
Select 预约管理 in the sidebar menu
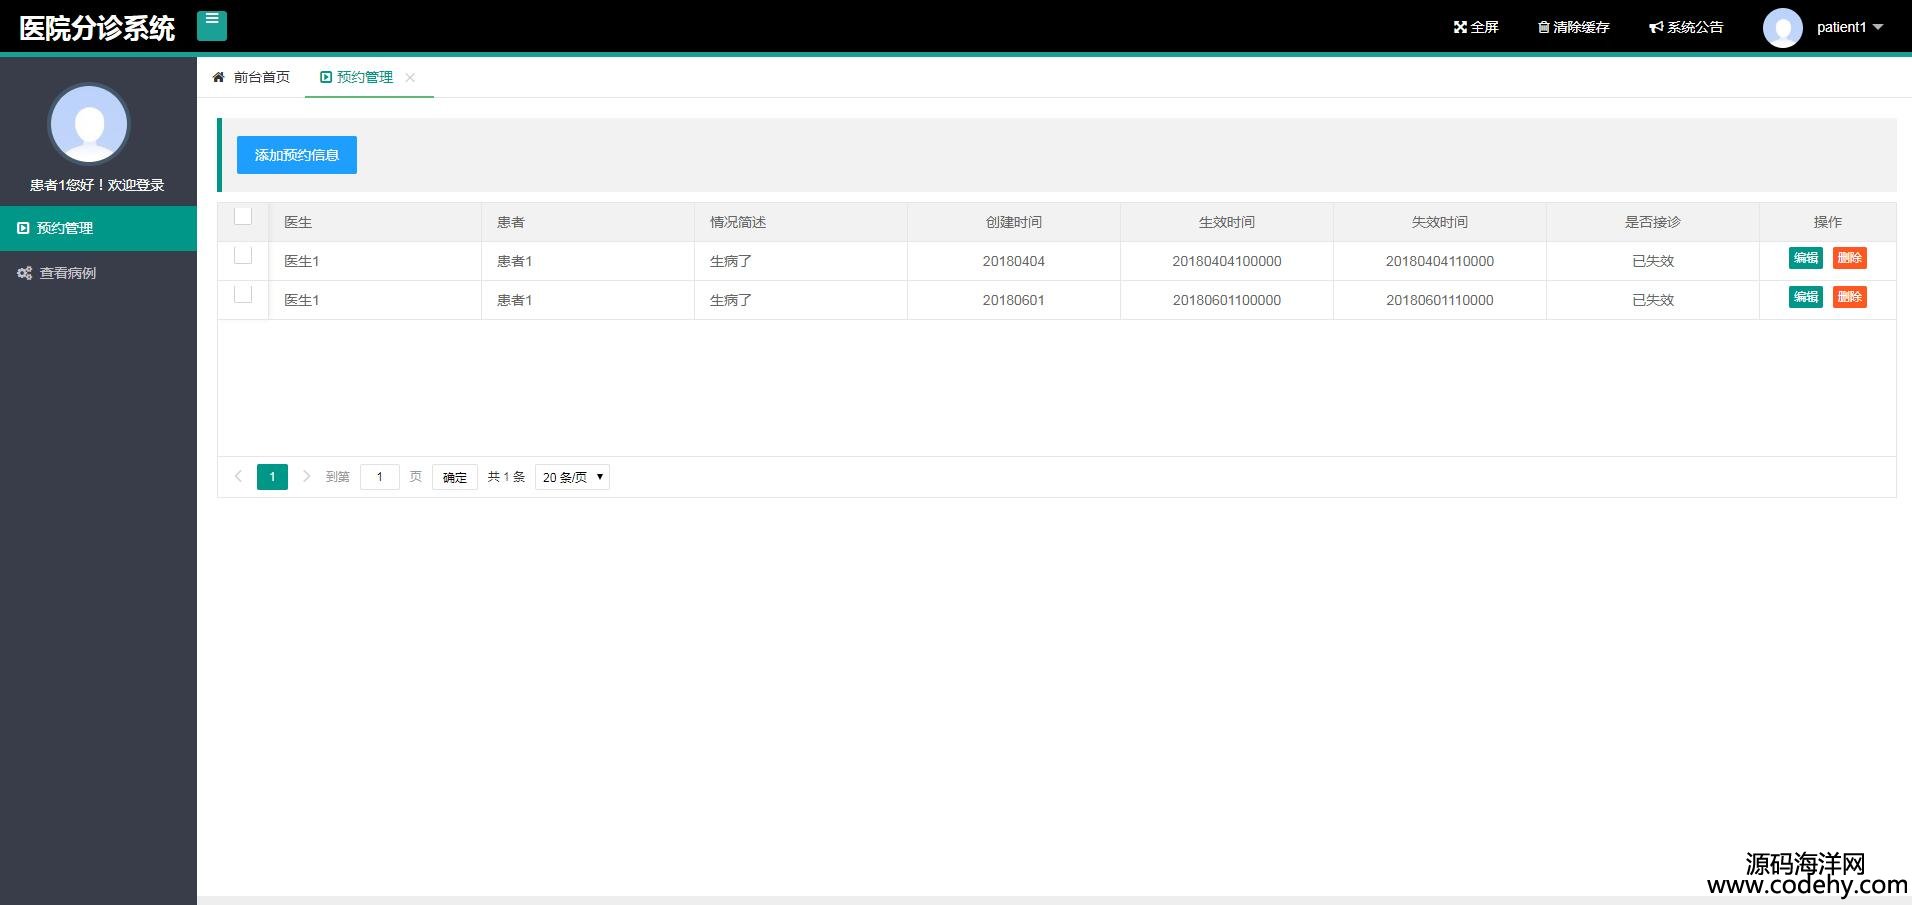pos(65,228)
